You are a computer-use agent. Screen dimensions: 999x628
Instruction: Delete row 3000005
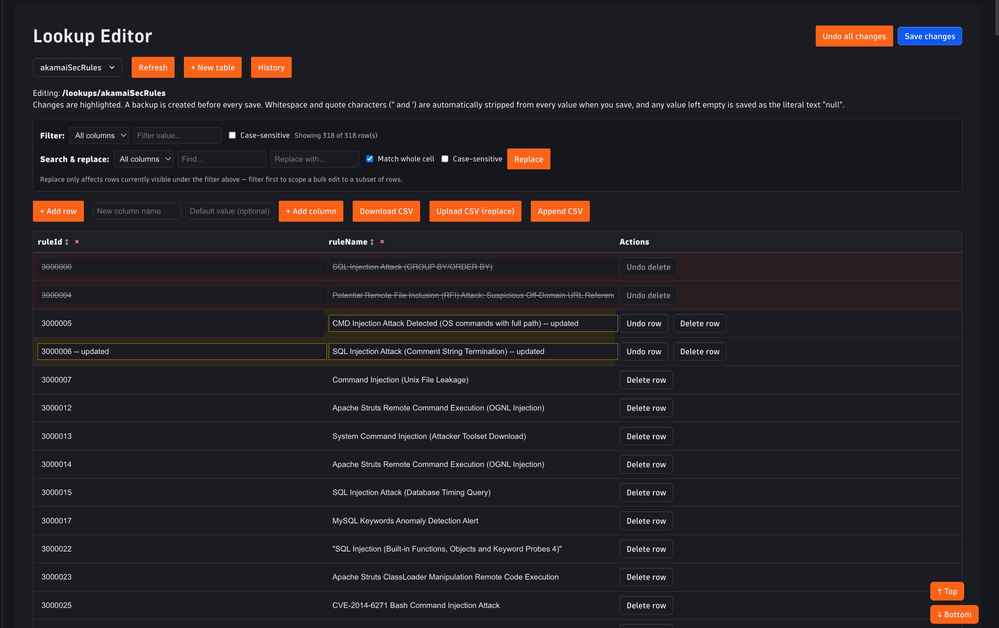pyautogui.click(x=700, y=324)
